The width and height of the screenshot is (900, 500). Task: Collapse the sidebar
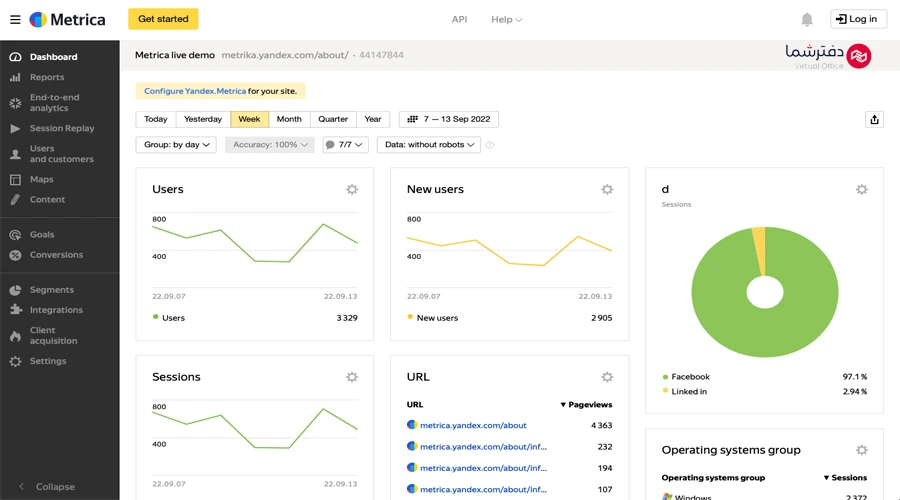[47, 487]
